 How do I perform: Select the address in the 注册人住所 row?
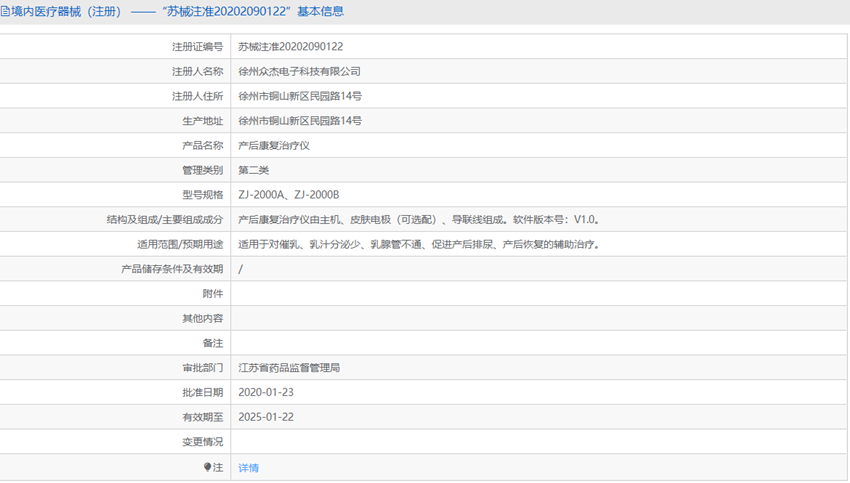coord(300,96)
